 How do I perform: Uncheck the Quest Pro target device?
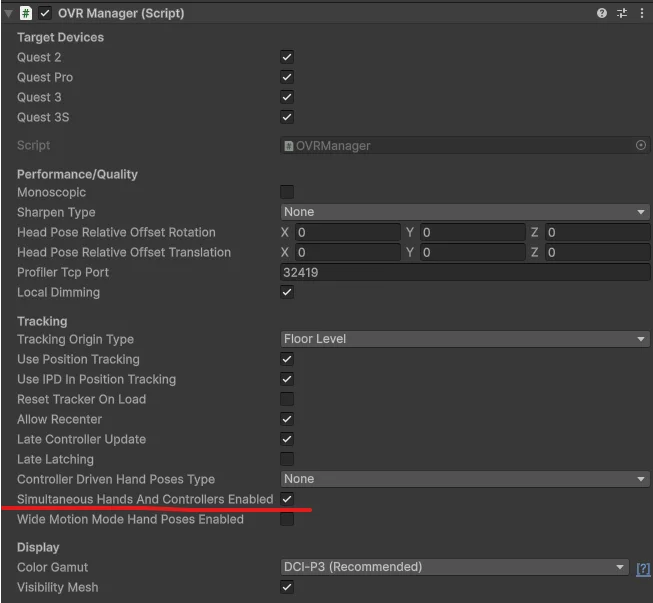click(287, 77)
